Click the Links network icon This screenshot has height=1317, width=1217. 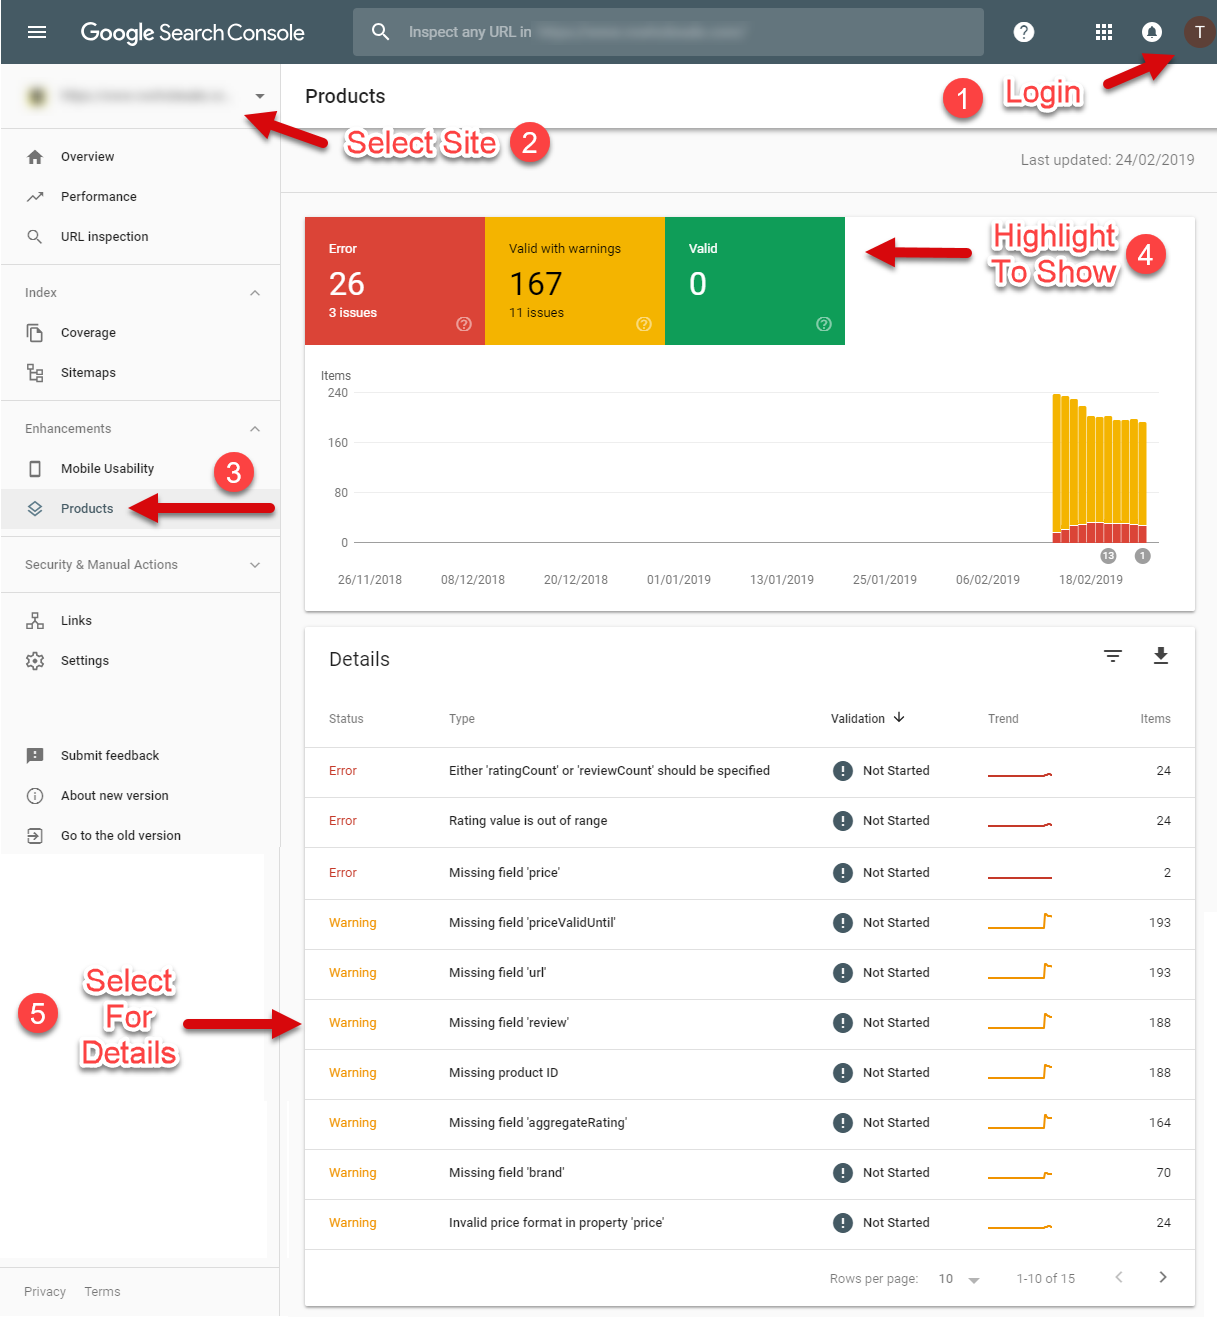pos(35,621)
